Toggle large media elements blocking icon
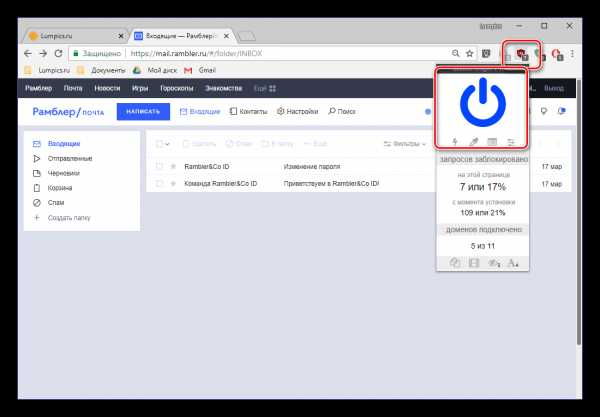This screenshot has width=600, height=417. click(476, 263)
